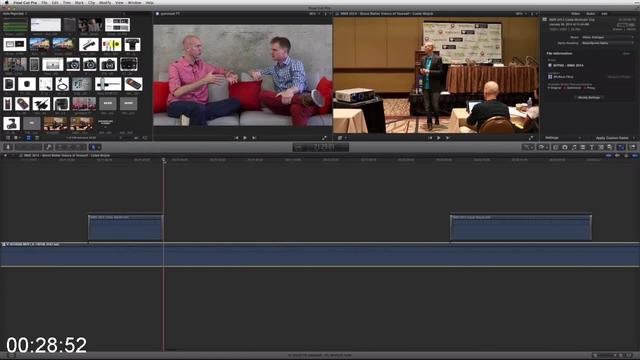Open the Hide Rejected filter menu

[15, 13]
